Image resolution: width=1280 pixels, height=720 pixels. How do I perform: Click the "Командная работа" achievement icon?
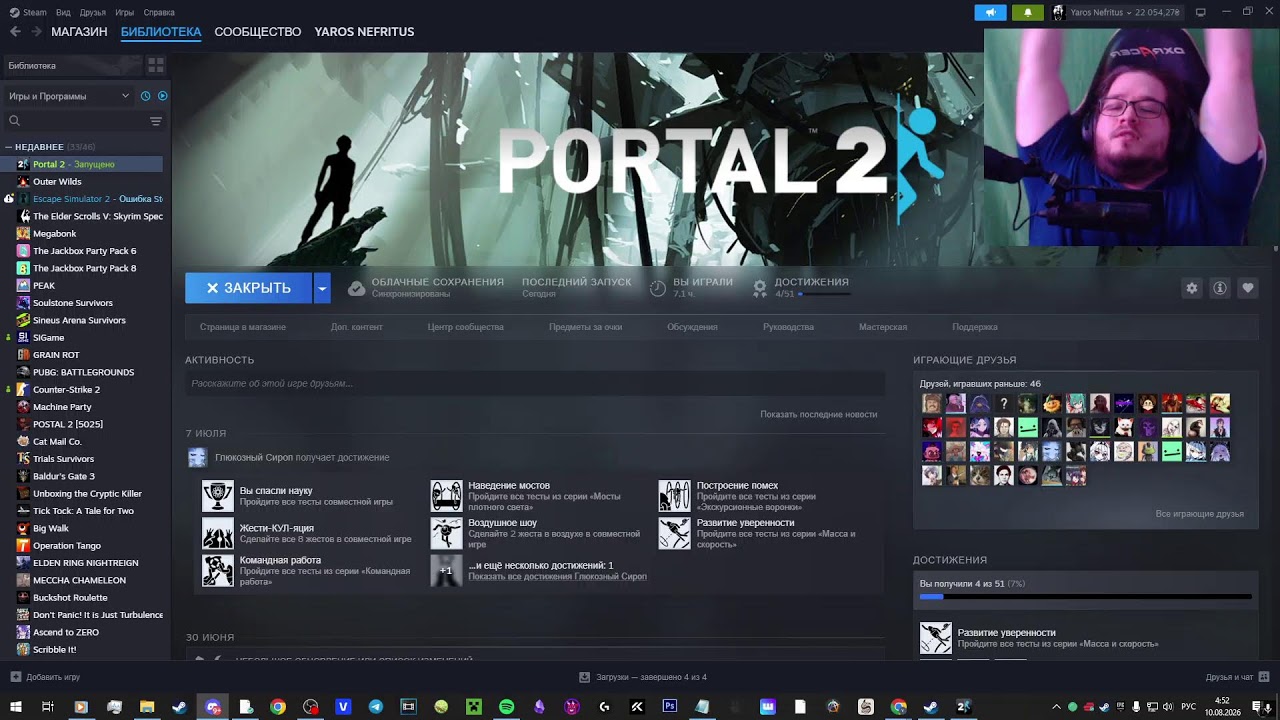[218, 570]
